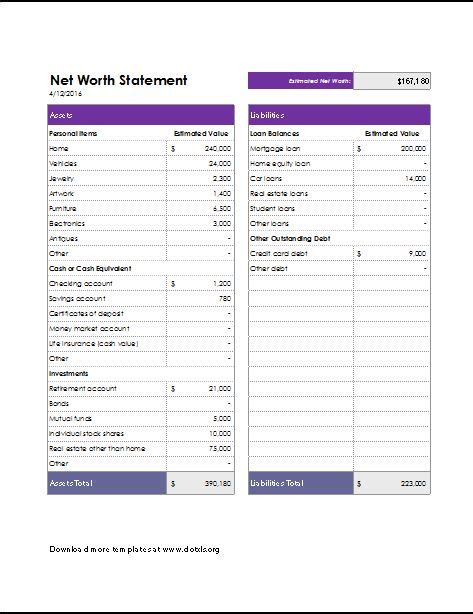The image size is (473, 614).
Task: Select the Car loans value cell
Action: [x=391, y=179]
